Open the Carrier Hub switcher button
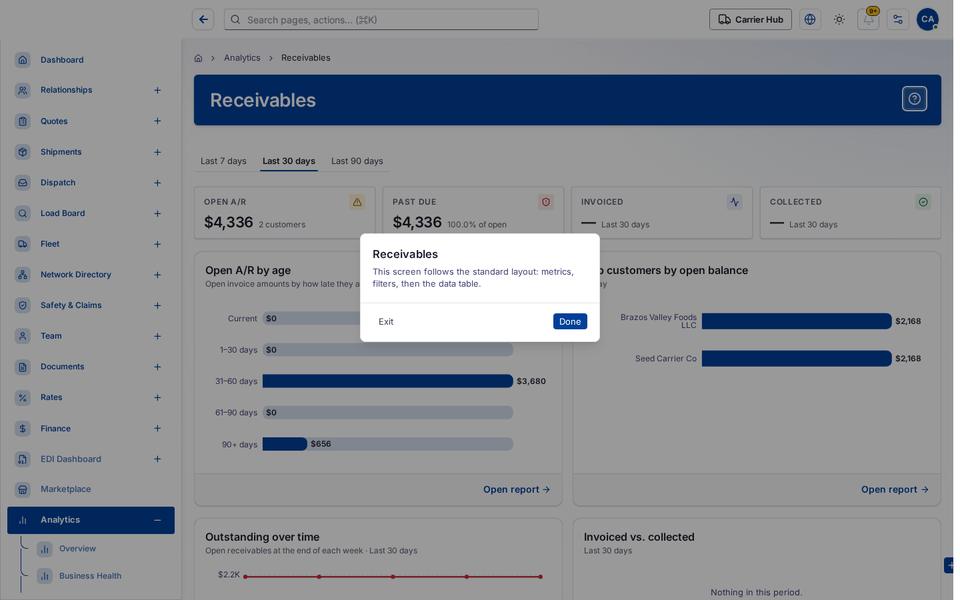The image size is (960, 600). [750, 20]
